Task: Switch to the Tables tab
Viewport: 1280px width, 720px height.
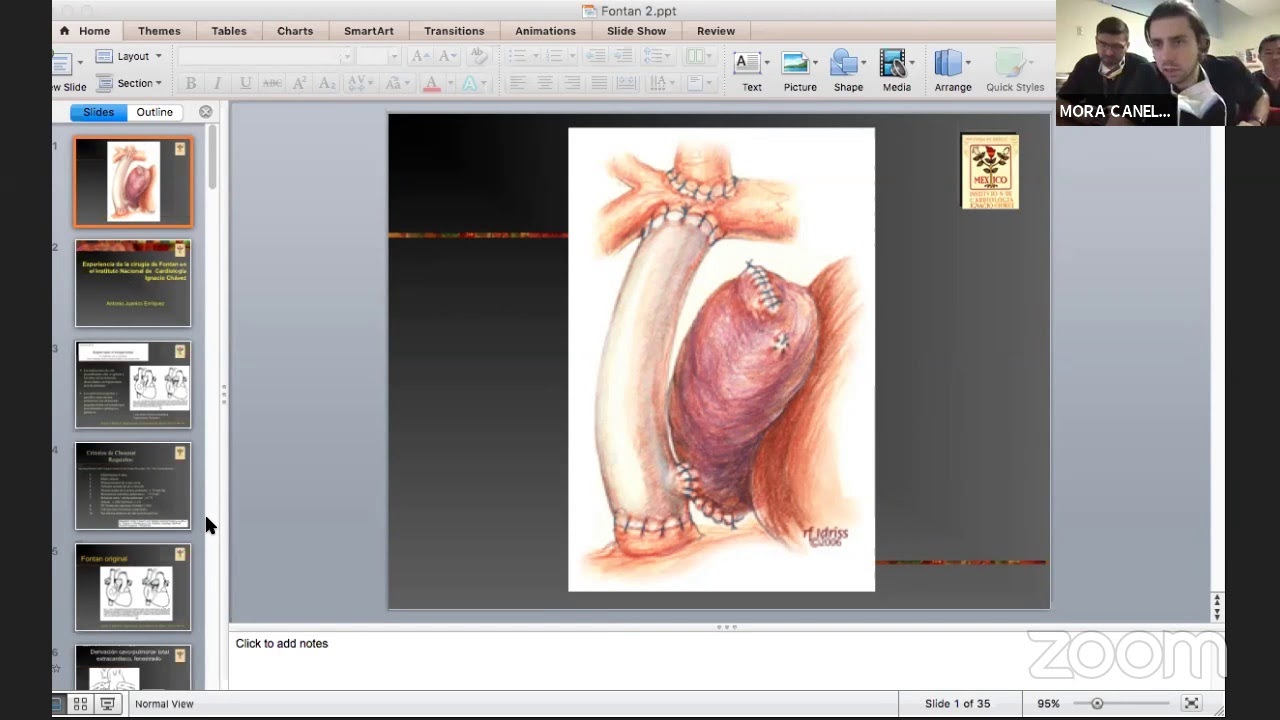Action: tap(228, 31)
